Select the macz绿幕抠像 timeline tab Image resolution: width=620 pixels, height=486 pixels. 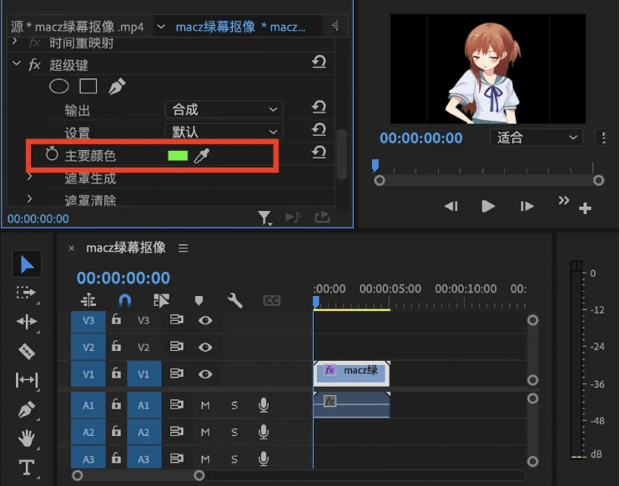126,248
